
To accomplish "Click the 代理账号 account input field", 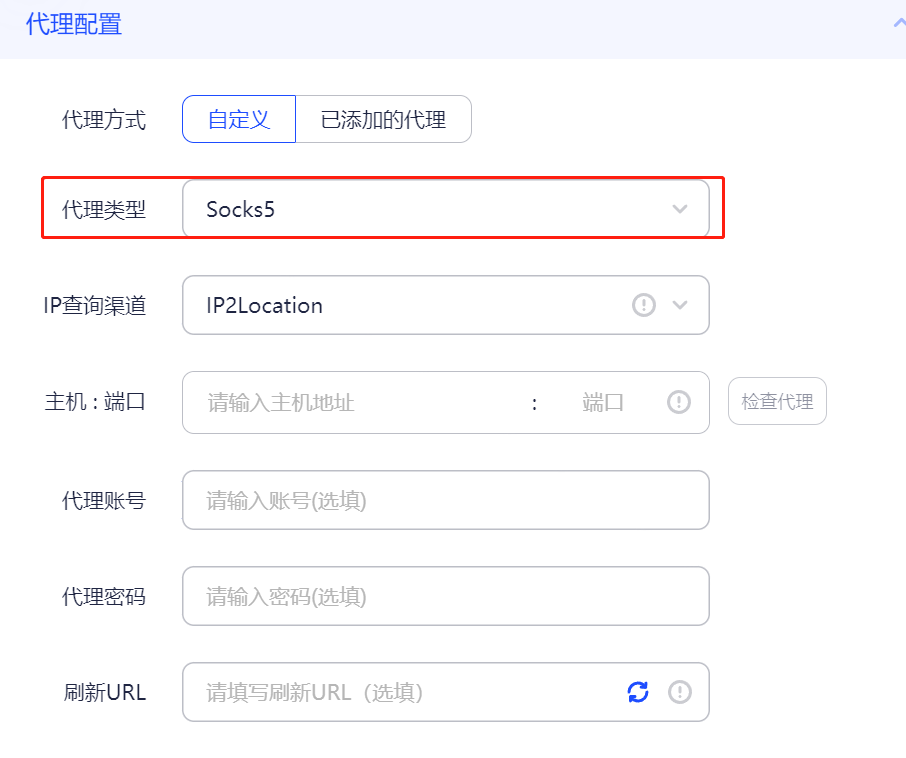I will [445, 500].
